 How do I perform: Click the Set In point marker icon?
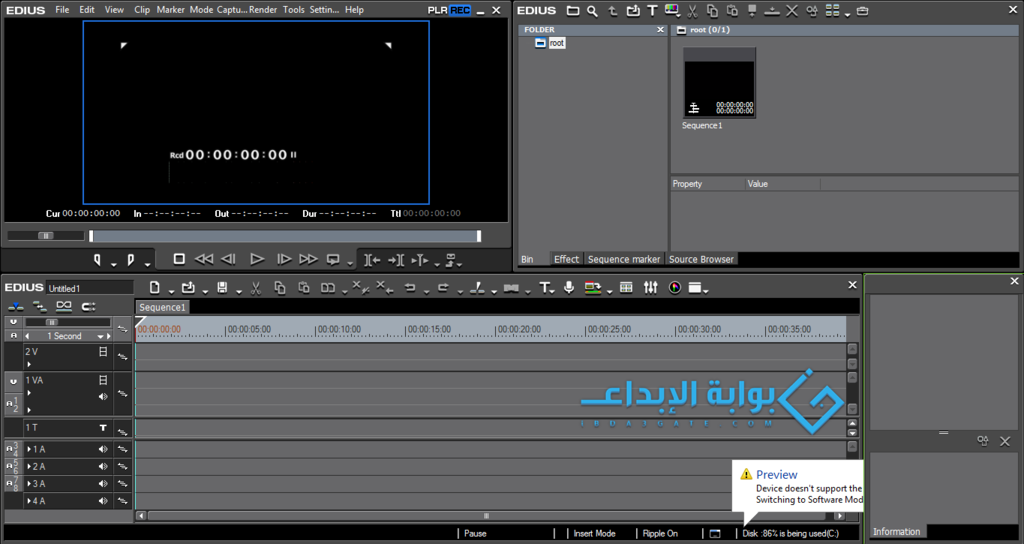(97, 260)
